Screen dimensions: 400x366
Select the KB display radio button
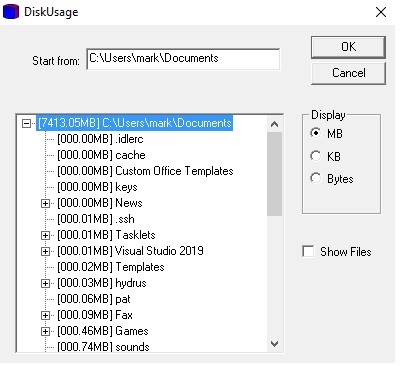coord(315,156)
